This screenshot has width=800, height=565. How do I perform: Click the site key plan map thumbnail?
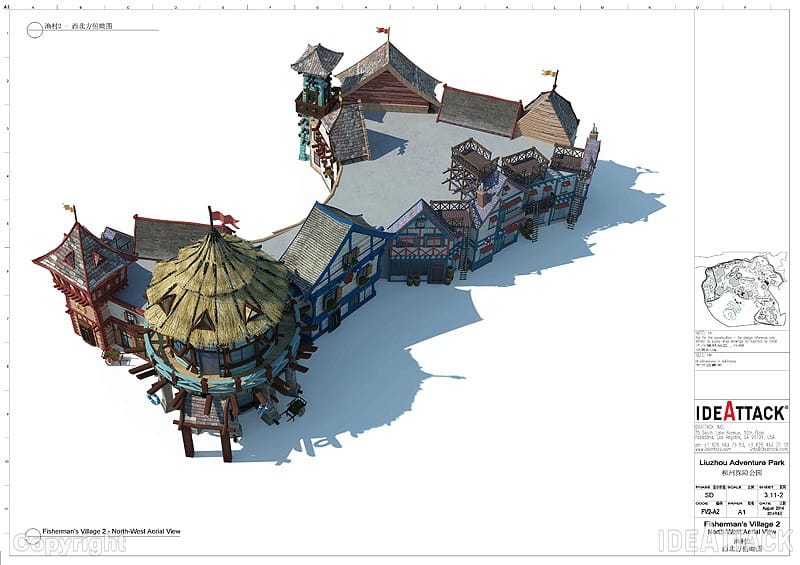tap(741, 290)
